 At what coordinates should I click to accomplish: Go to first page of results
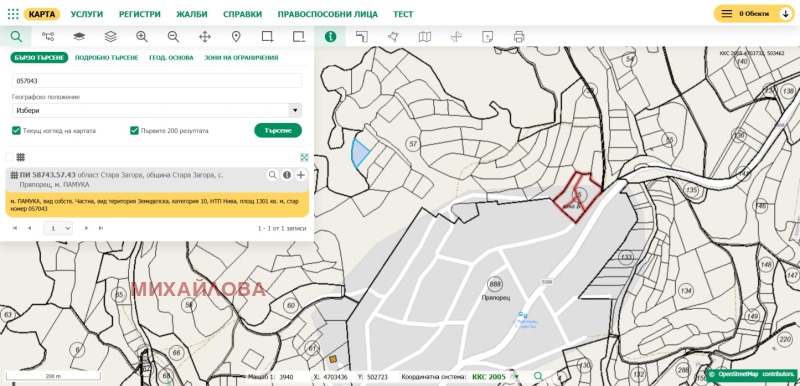(x=15, y=228)
